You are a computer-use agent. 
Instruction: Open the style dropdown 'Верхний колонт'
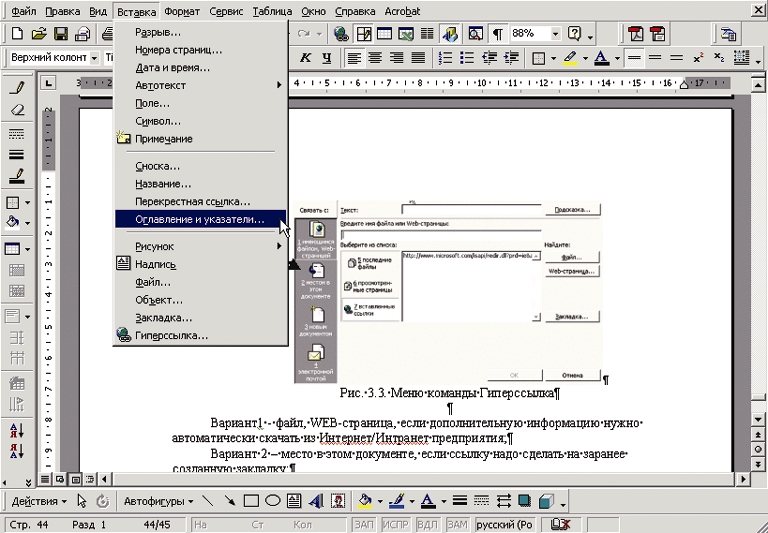click(95, 58)
